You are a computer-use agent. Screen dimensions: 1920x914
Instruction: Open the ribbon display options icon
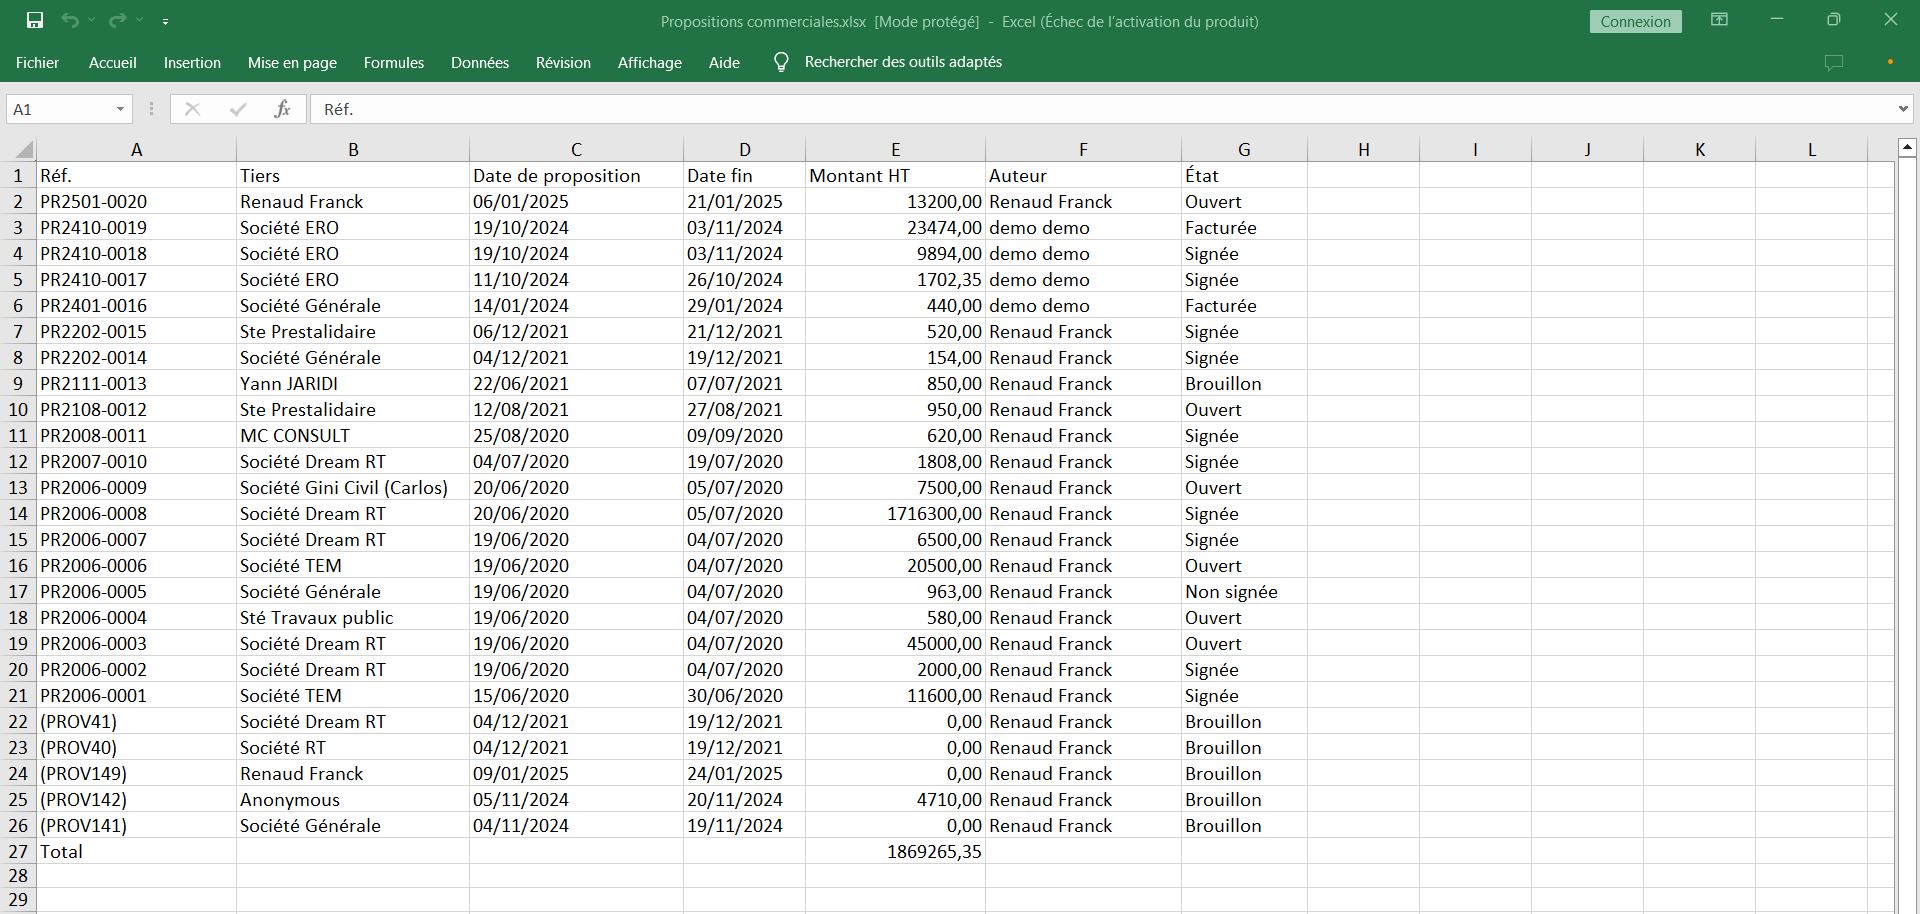click(x=1719, y=20)
